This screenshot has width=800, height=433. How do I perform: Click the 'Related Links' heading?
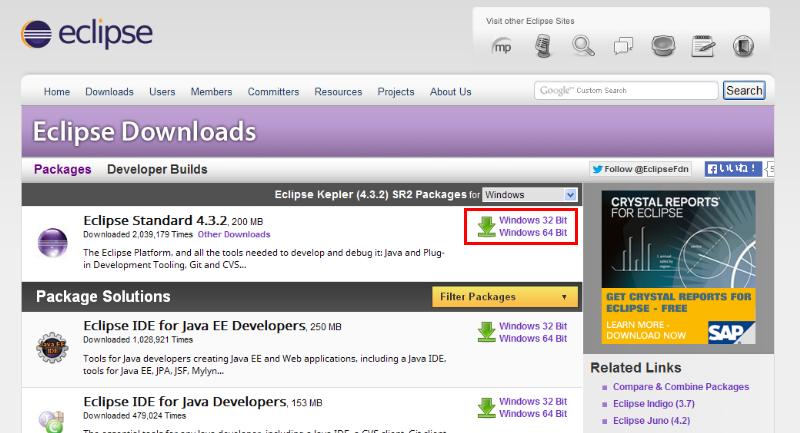pos(636,368)
